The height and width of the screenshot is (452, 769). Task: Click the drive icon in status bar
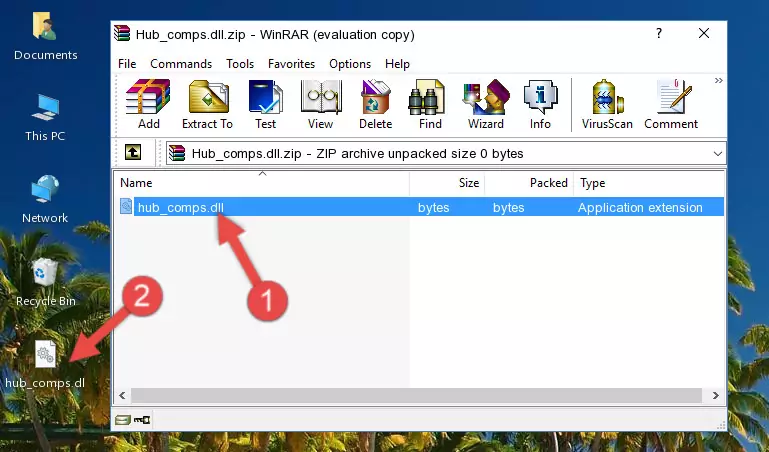tap(123, 419)
